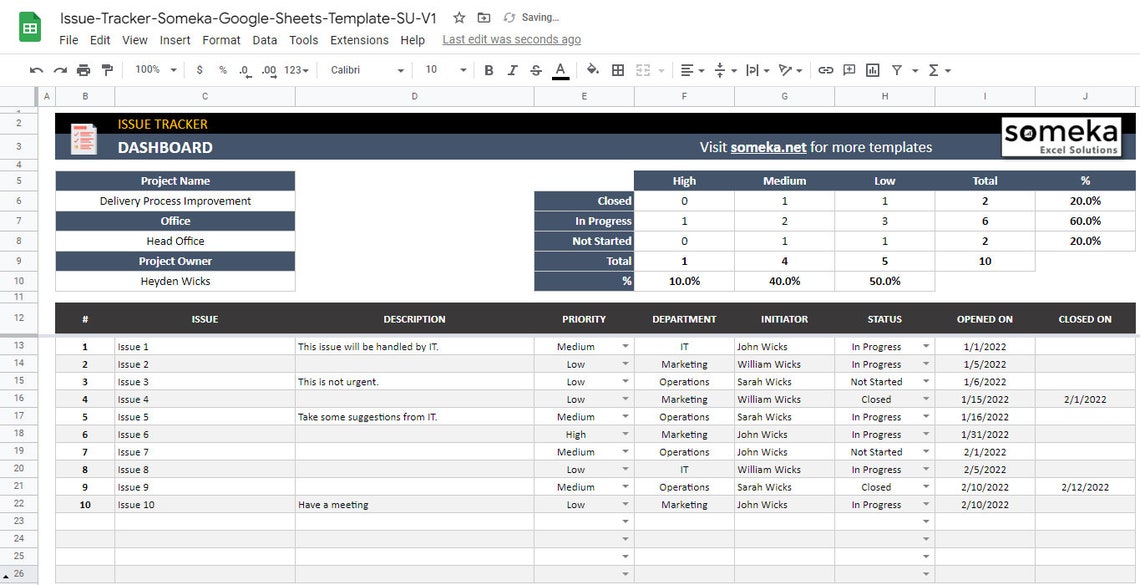This screenshot has height=585, width=1140.
Task: Apply strikethrough formatting
Action: tap(538, 70)
